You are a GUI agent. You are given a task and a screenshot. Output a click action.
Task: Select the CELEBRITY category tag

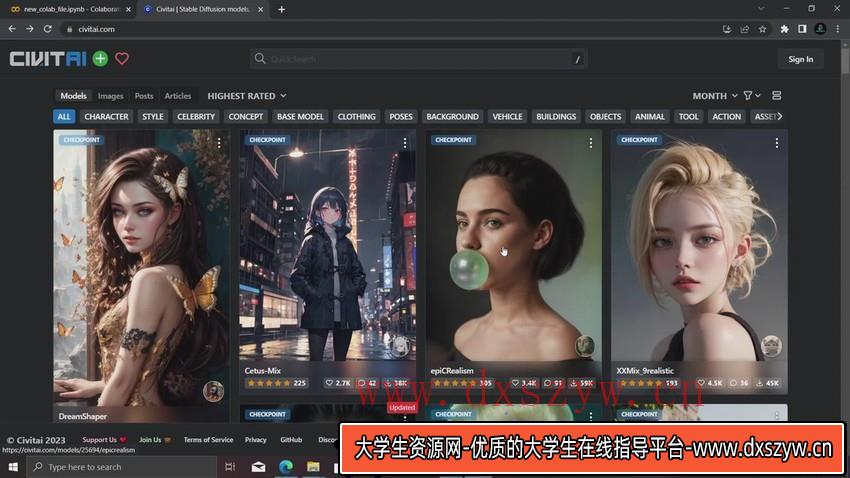click(196, 117)
